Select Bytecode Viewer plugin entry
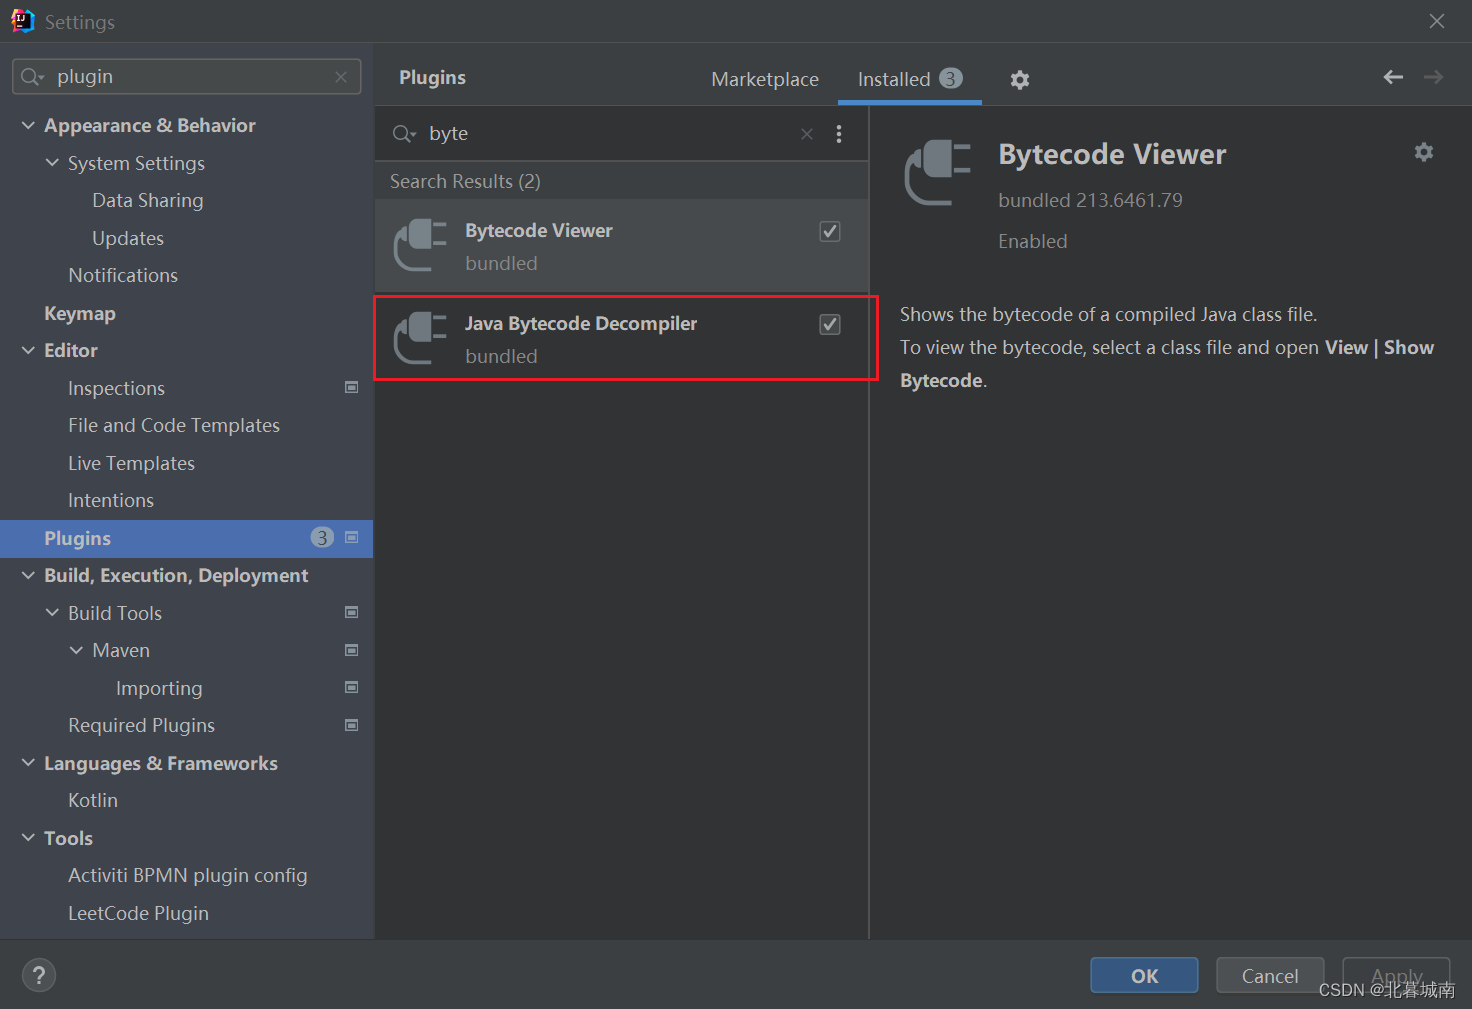Image resolution: width=1472 pixels, height=1009 pixels. coord(622,246)
